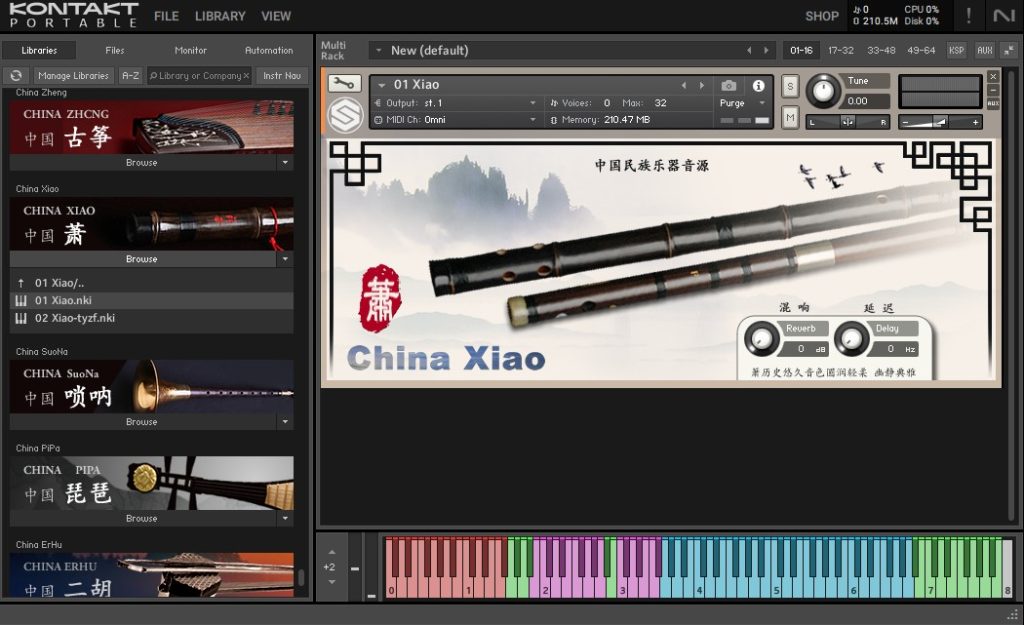Switch to the Monitor tab
Screen dimensions: 1024x625
coord(191,50)
